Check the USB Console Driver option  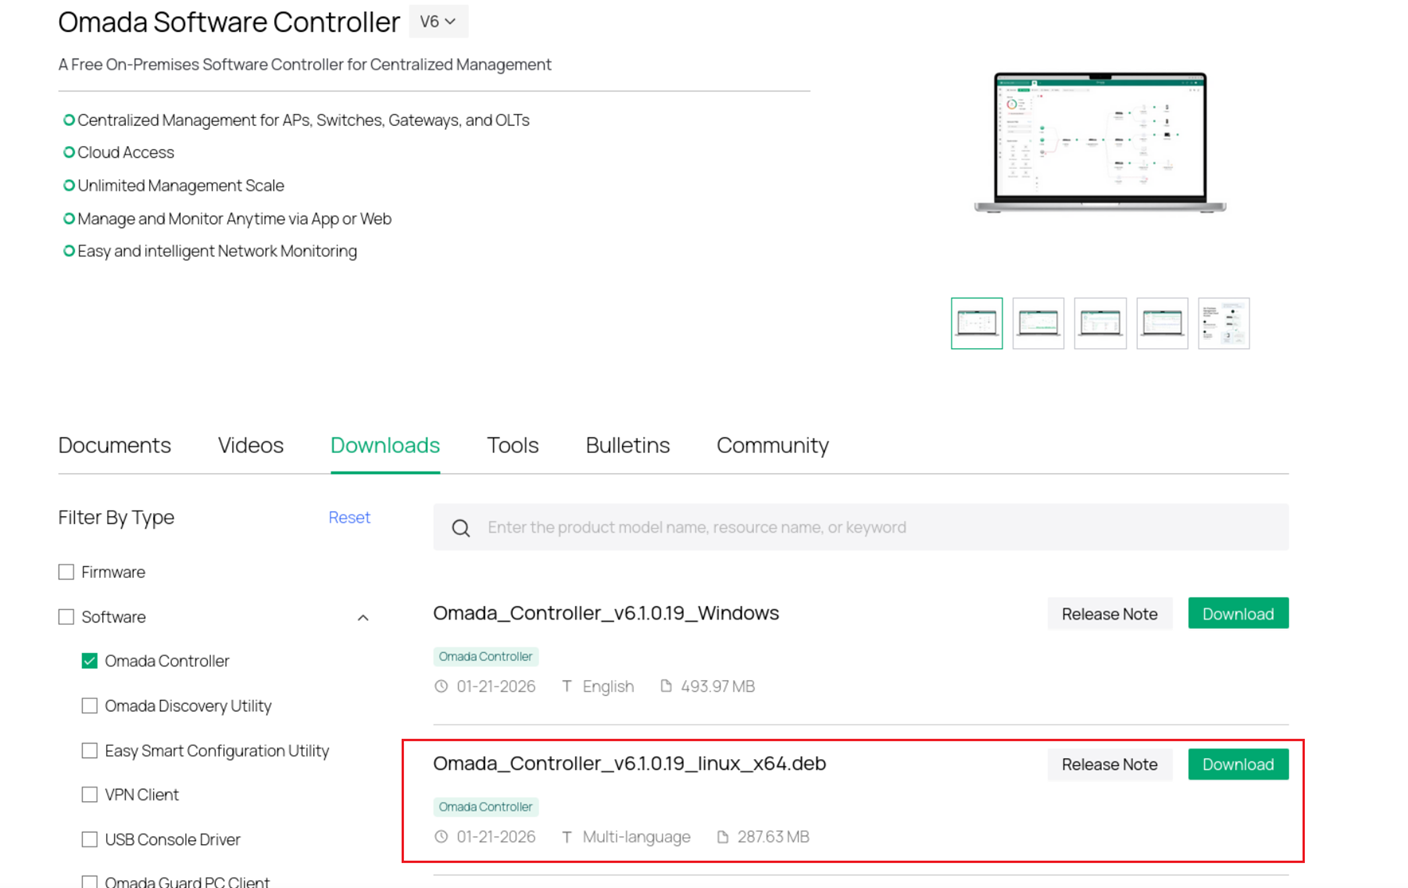89,840
